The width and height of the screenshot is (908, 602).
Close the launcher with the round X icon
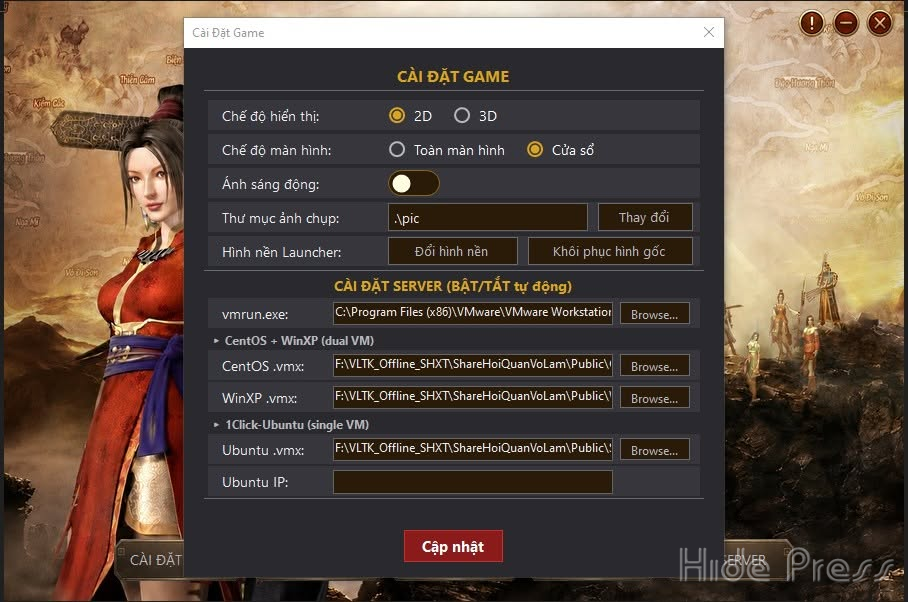pos(880,23)
